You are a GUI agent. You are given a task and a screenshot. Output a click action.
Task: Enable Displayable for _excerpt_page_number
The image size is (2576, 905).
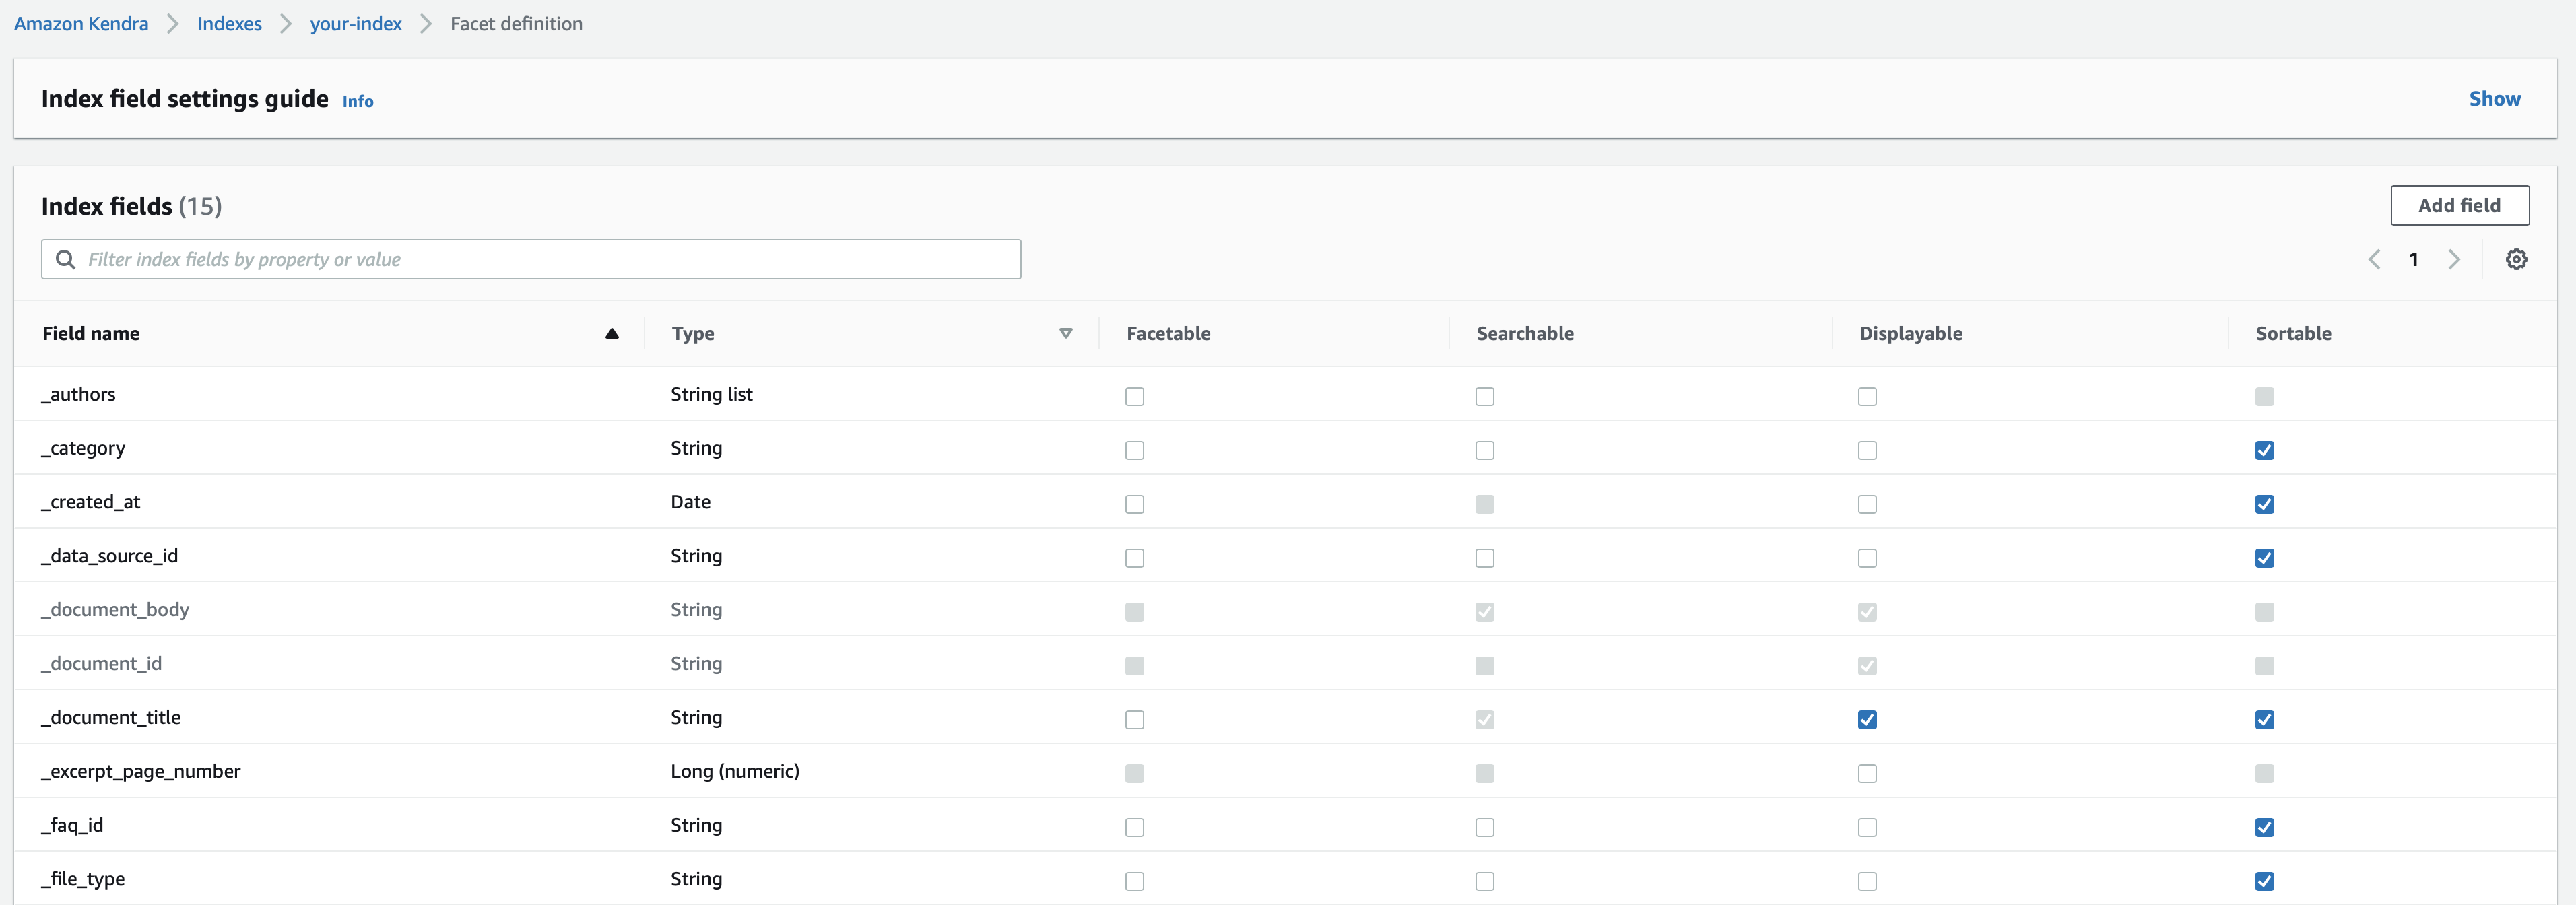tap(1867, 774)
